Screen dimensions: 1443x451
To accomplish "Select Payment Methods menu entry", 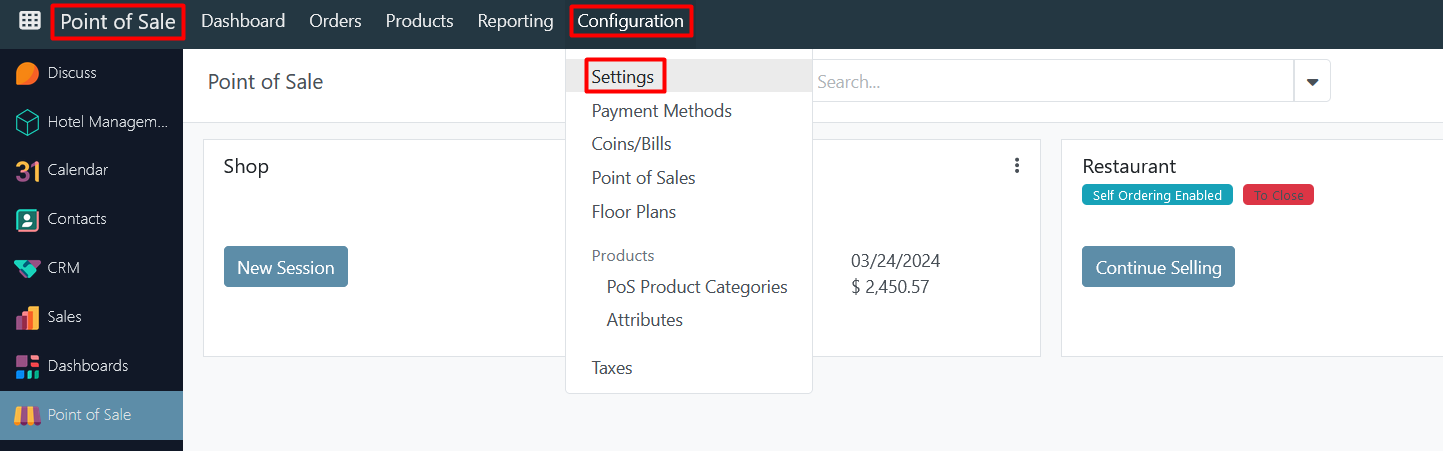I will (661, 111).
